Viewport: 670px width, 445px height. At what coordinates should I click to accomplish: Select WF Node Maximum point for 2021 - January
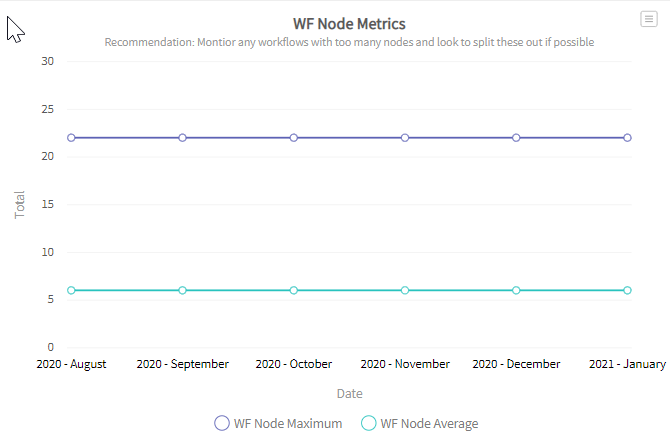[x=627, y=137]
